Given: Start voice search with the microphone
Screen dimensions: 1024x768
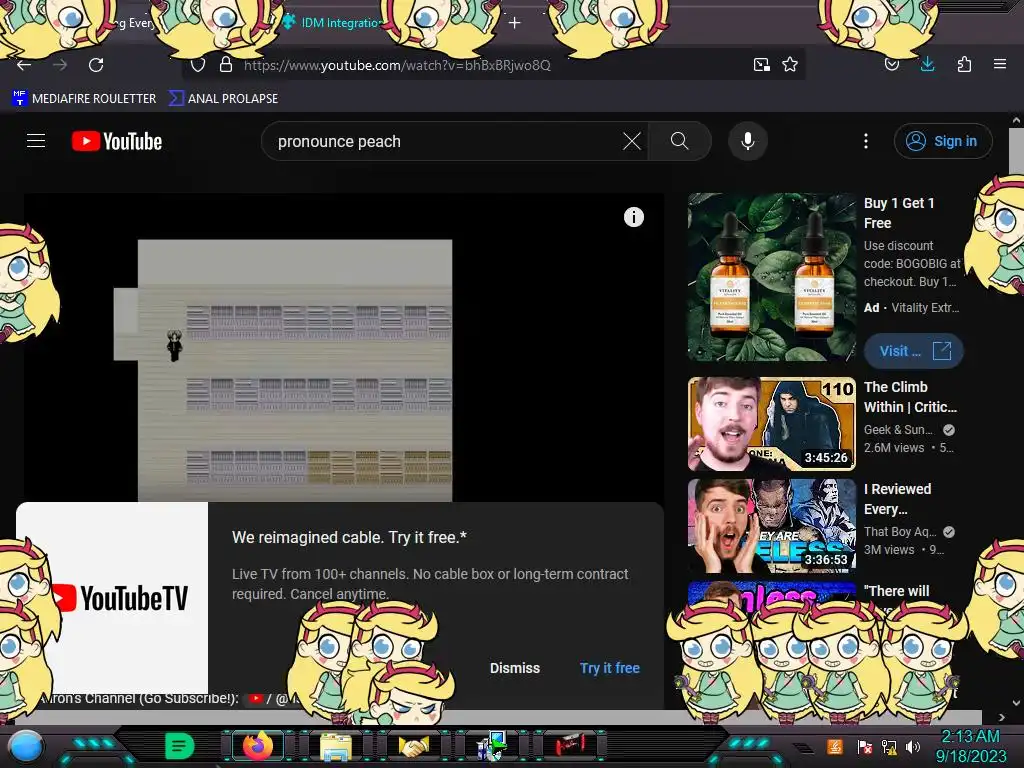Looking at the screenshot, I should click(x=748, y=141).
